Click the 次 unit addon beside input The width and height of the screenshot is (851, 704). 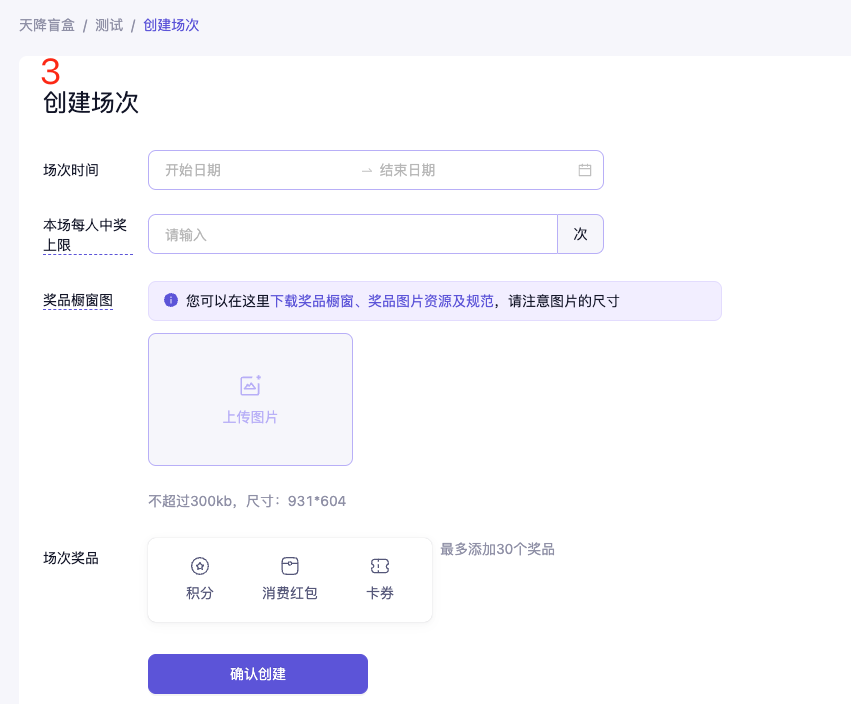[x=580, y=234]
